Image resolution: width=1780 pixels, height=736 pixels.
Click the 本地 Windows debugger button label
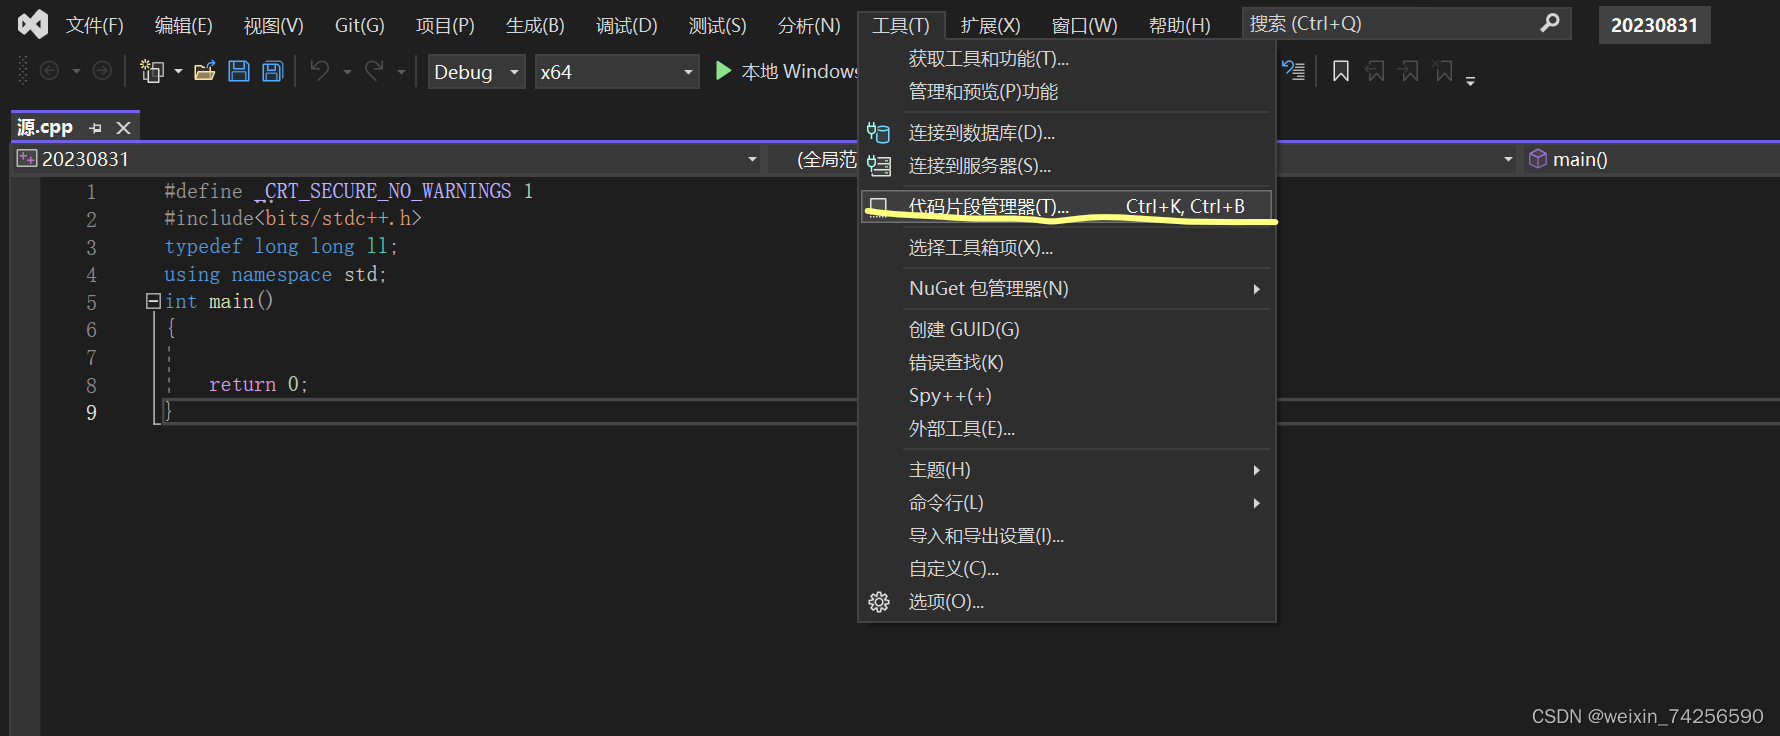tap(799, 72)
